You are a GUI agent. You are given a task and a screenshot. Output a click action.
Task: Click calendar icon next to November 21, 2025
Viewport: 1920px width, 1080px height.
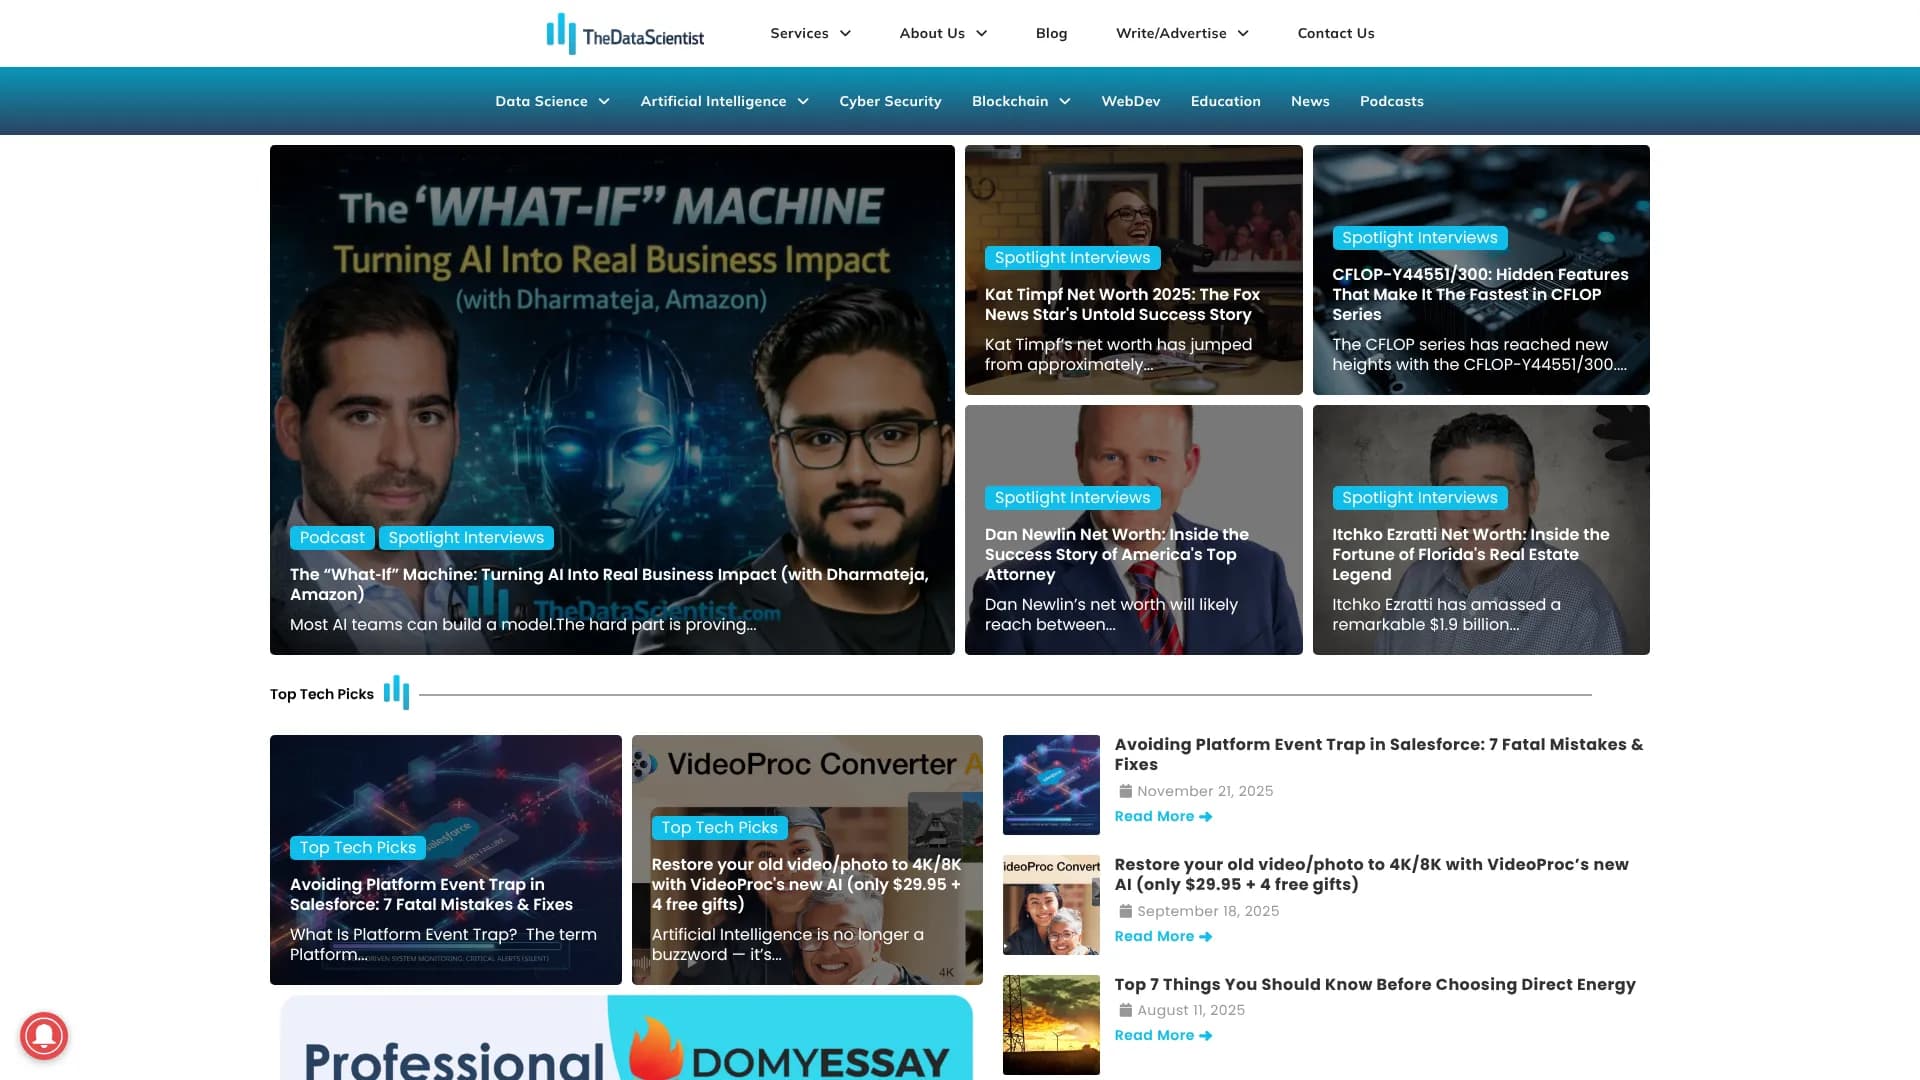pyautogui.click(x=1125, y=791)
